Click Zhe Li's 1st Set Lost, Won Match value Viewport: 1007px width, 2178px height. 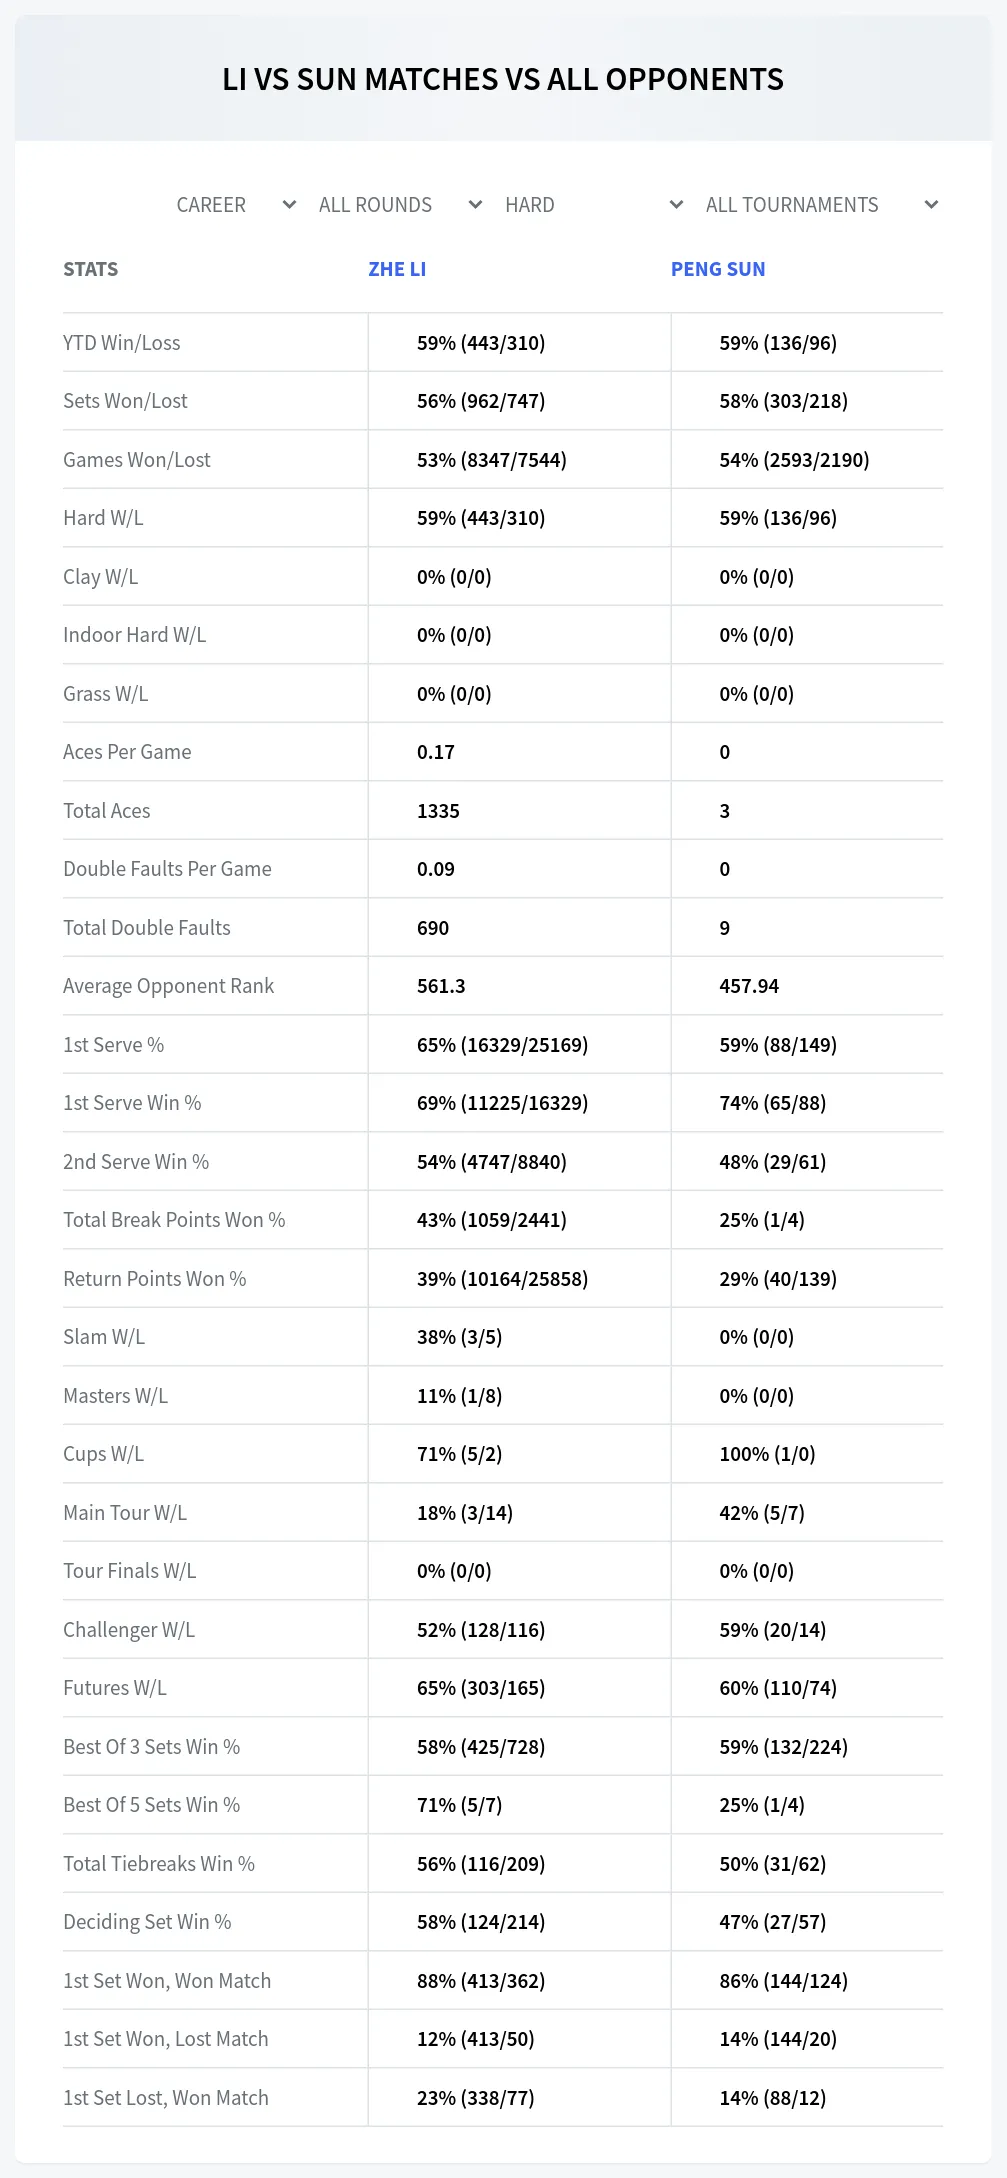(476, 2098)
